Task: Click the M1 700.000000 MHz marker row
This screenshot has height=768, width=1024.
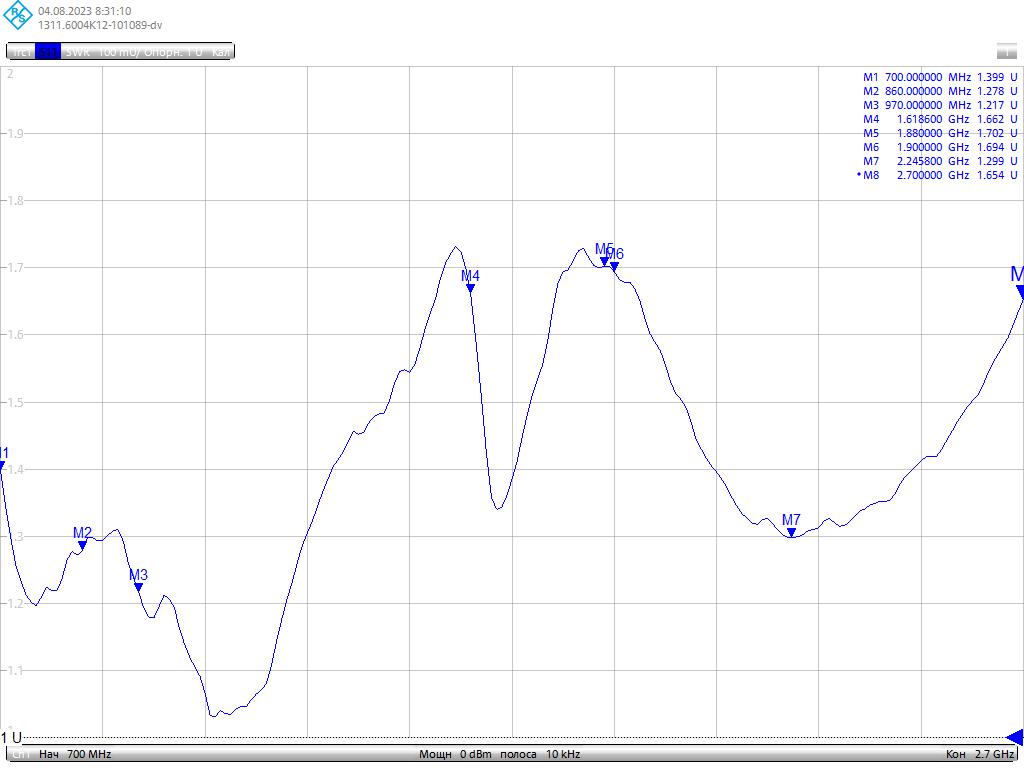Action: coord(940,77)
